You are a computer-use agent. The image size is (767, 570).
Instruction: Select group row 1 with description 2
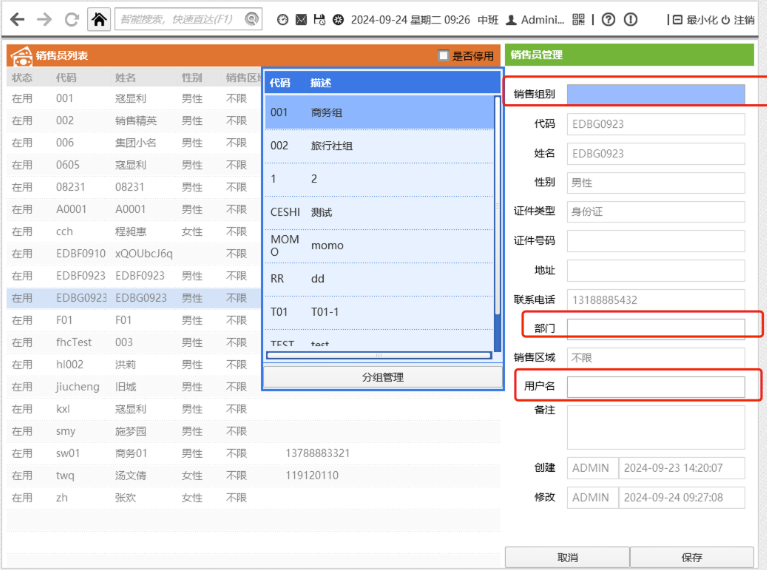point(379,179)
